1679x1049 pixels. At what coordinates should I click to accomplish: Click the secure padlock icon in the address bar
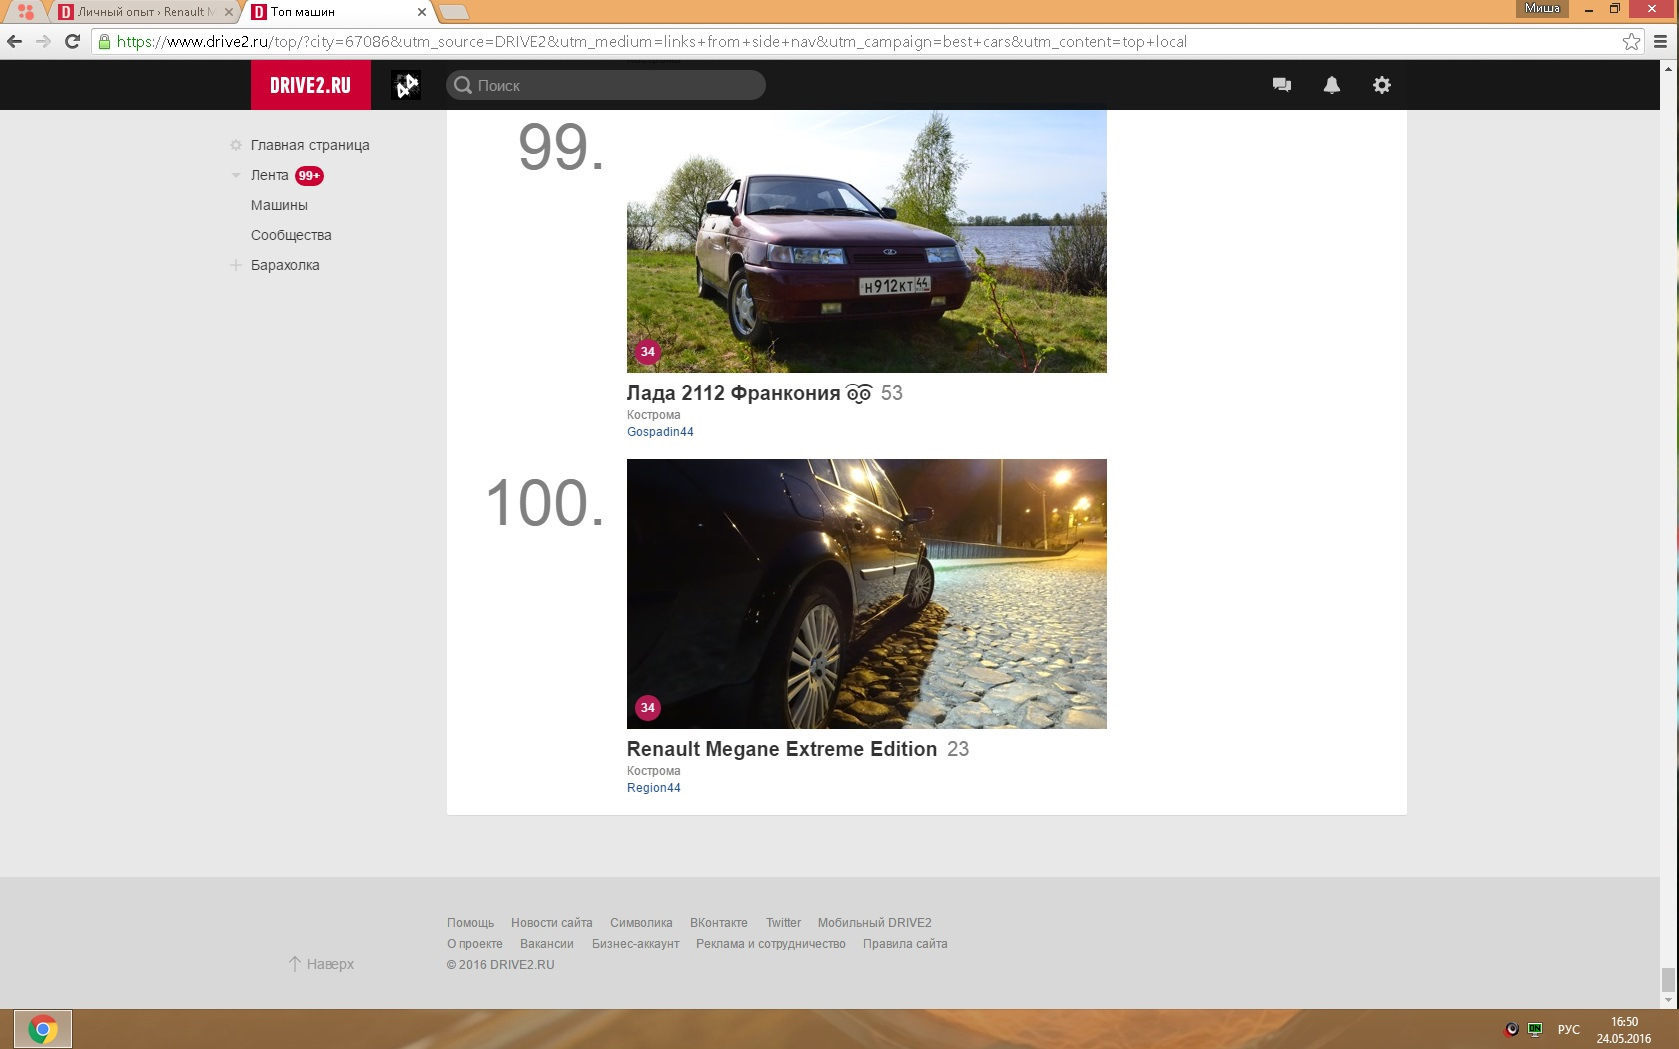click(104, 41)
